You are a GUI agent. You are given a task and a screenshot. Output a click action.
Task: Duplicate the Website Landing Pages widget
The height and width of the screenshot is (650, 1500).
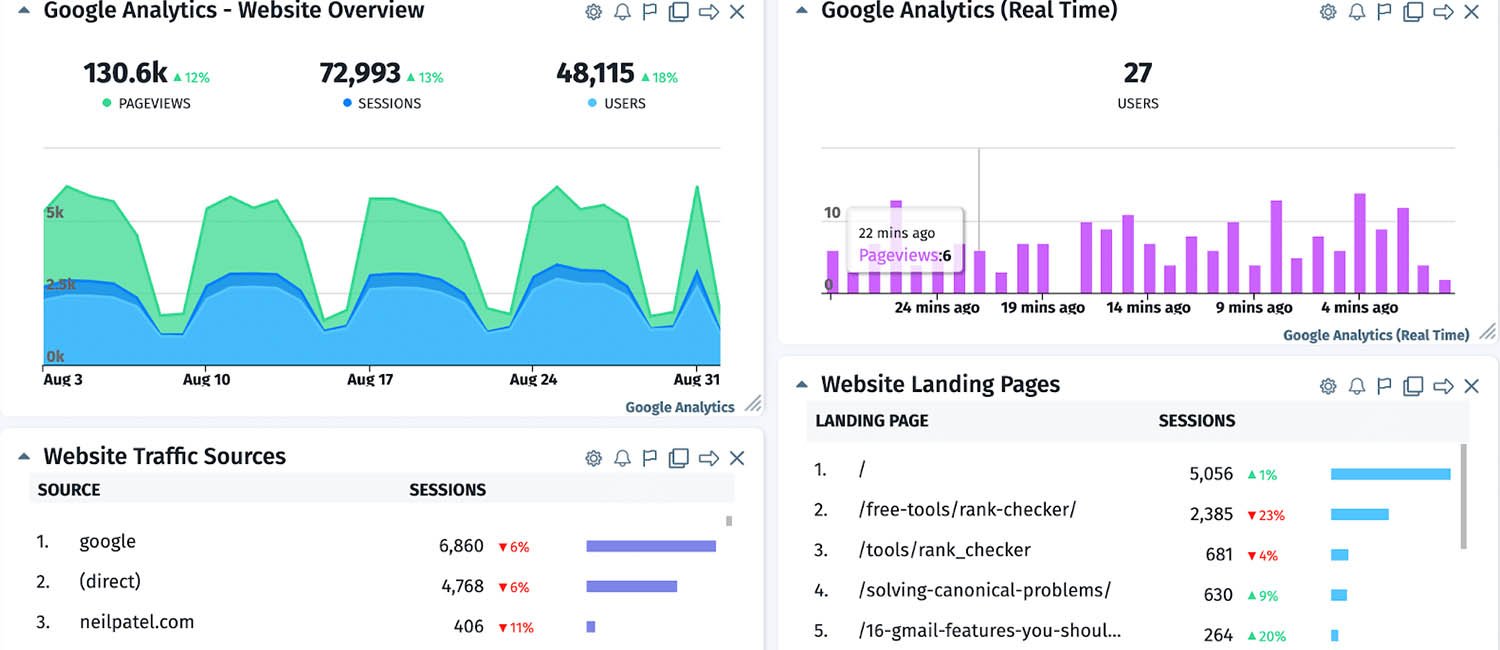coord(1413,386)
